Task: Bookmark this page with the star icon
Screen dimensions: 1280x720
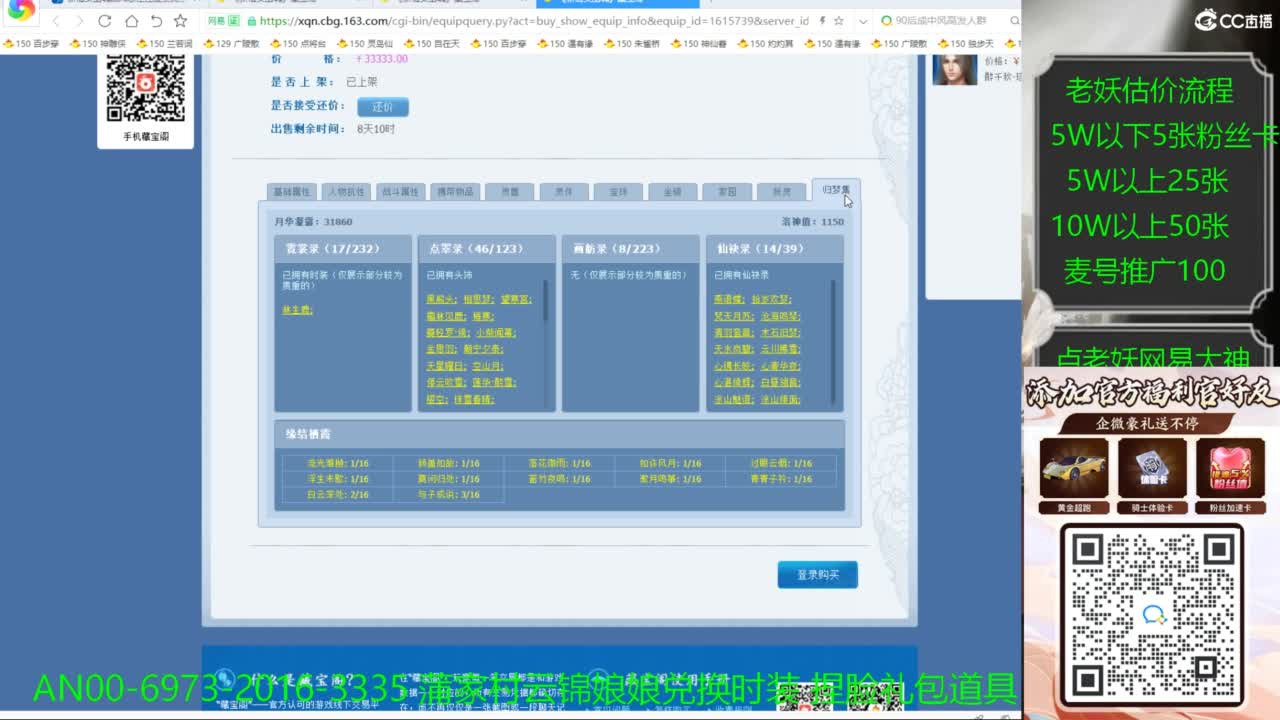Action: tap(180, 21)
